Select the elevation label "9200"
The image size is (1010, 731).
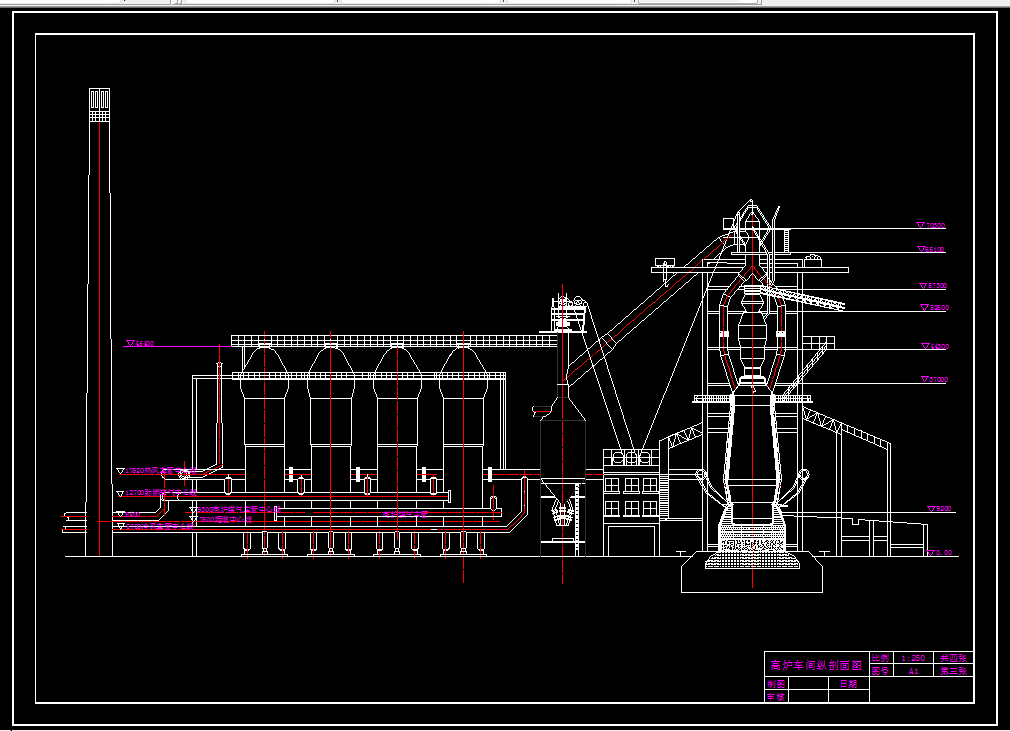tap(943, 509)
